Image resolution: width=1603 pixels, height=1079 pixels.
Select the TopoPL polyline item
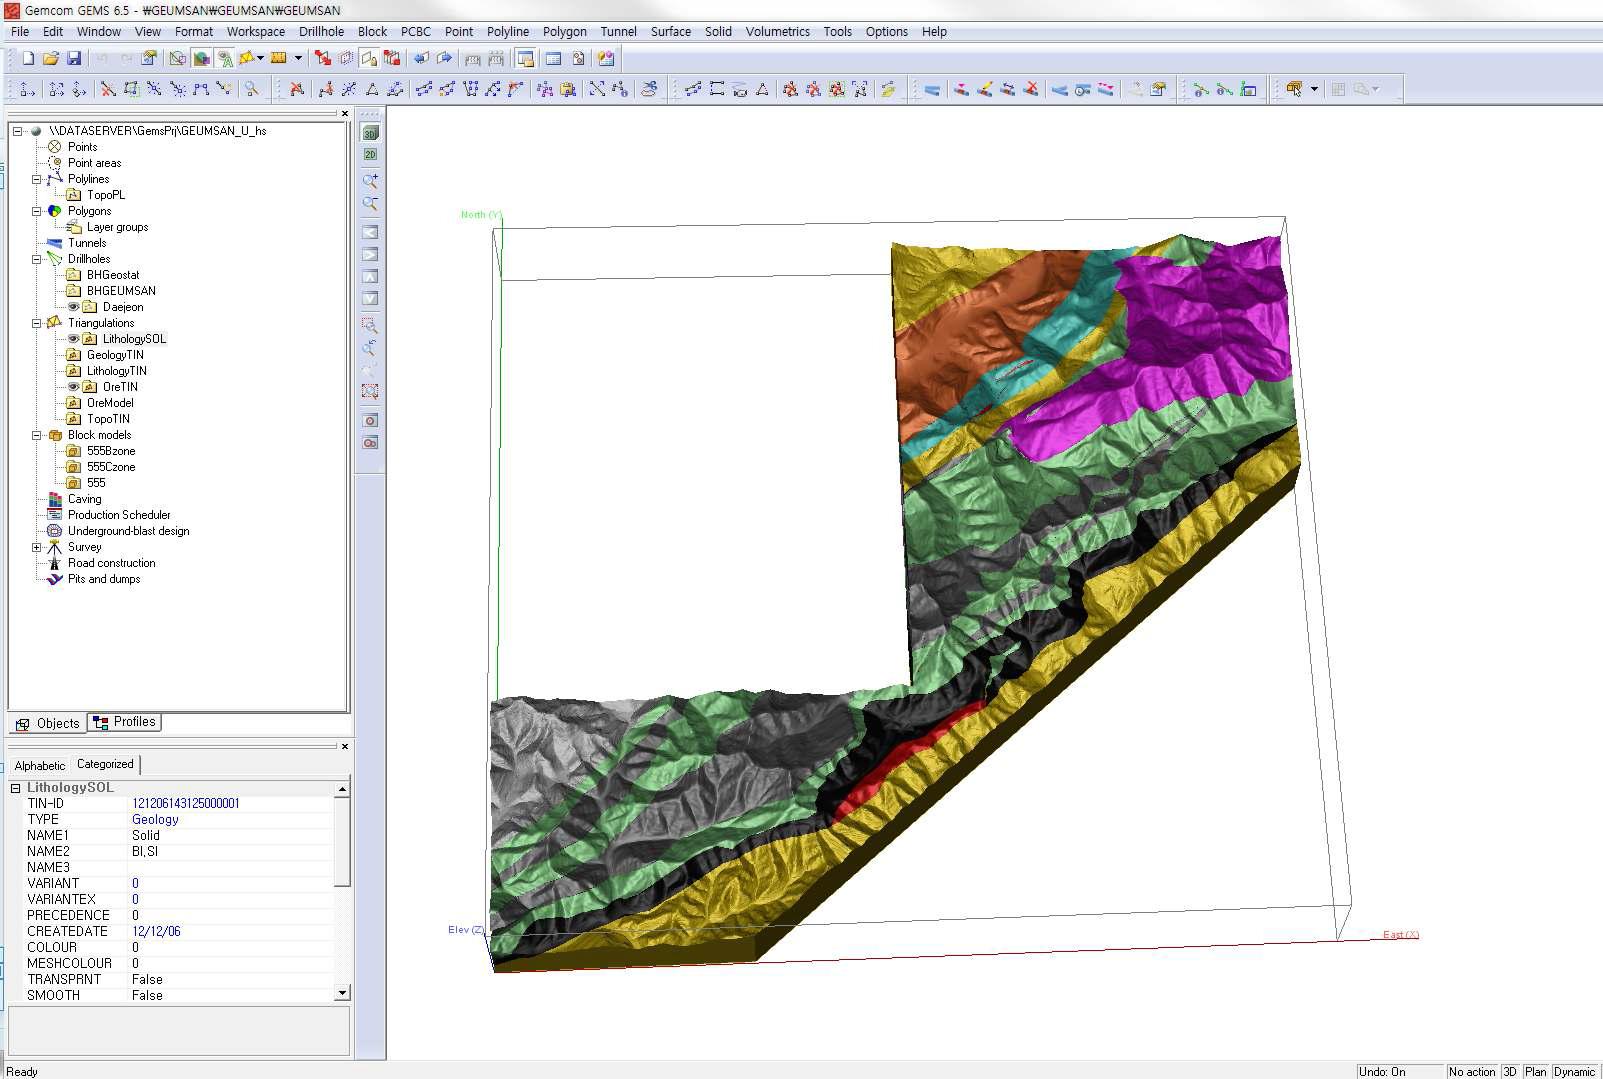105,195
